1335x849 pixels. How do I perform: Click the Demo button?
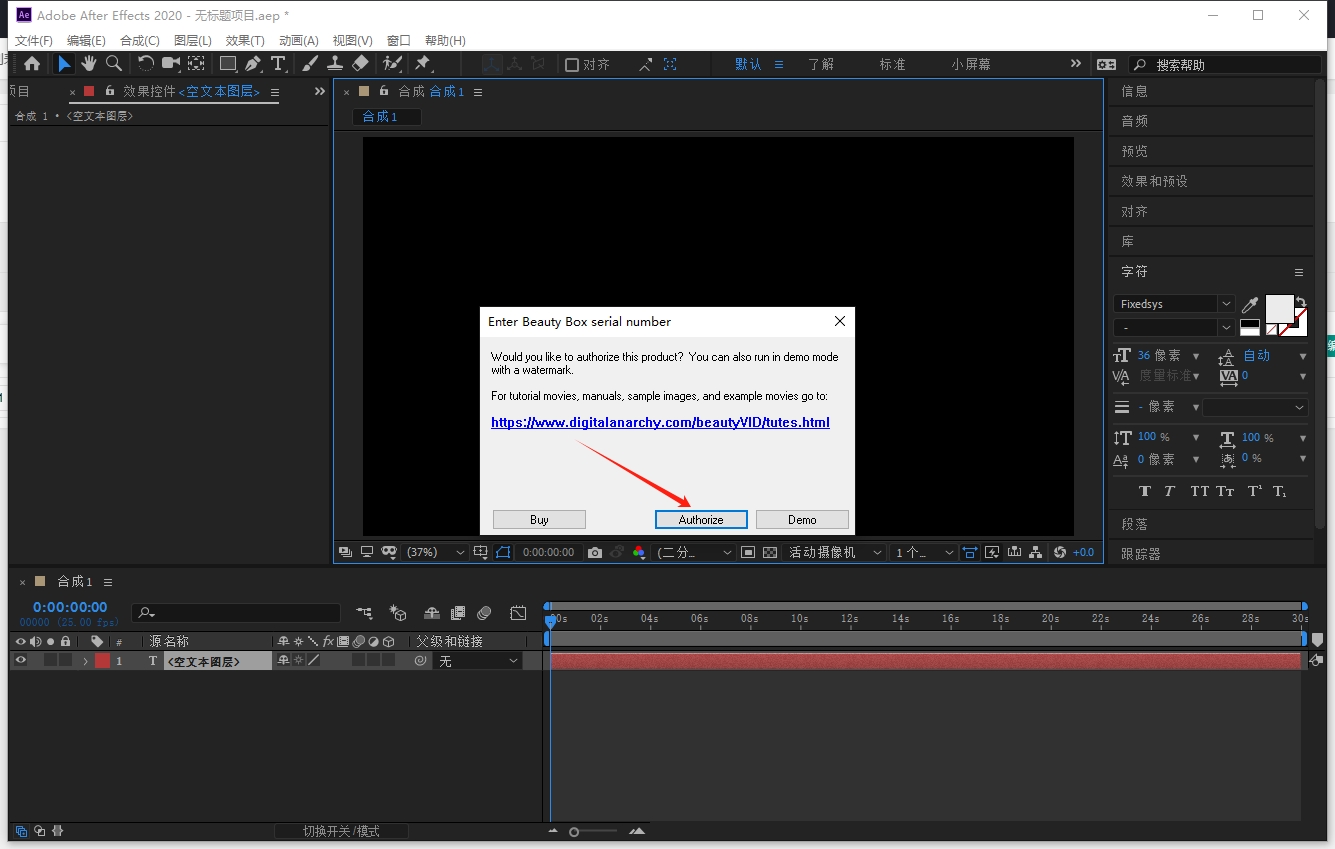[802, 519]
